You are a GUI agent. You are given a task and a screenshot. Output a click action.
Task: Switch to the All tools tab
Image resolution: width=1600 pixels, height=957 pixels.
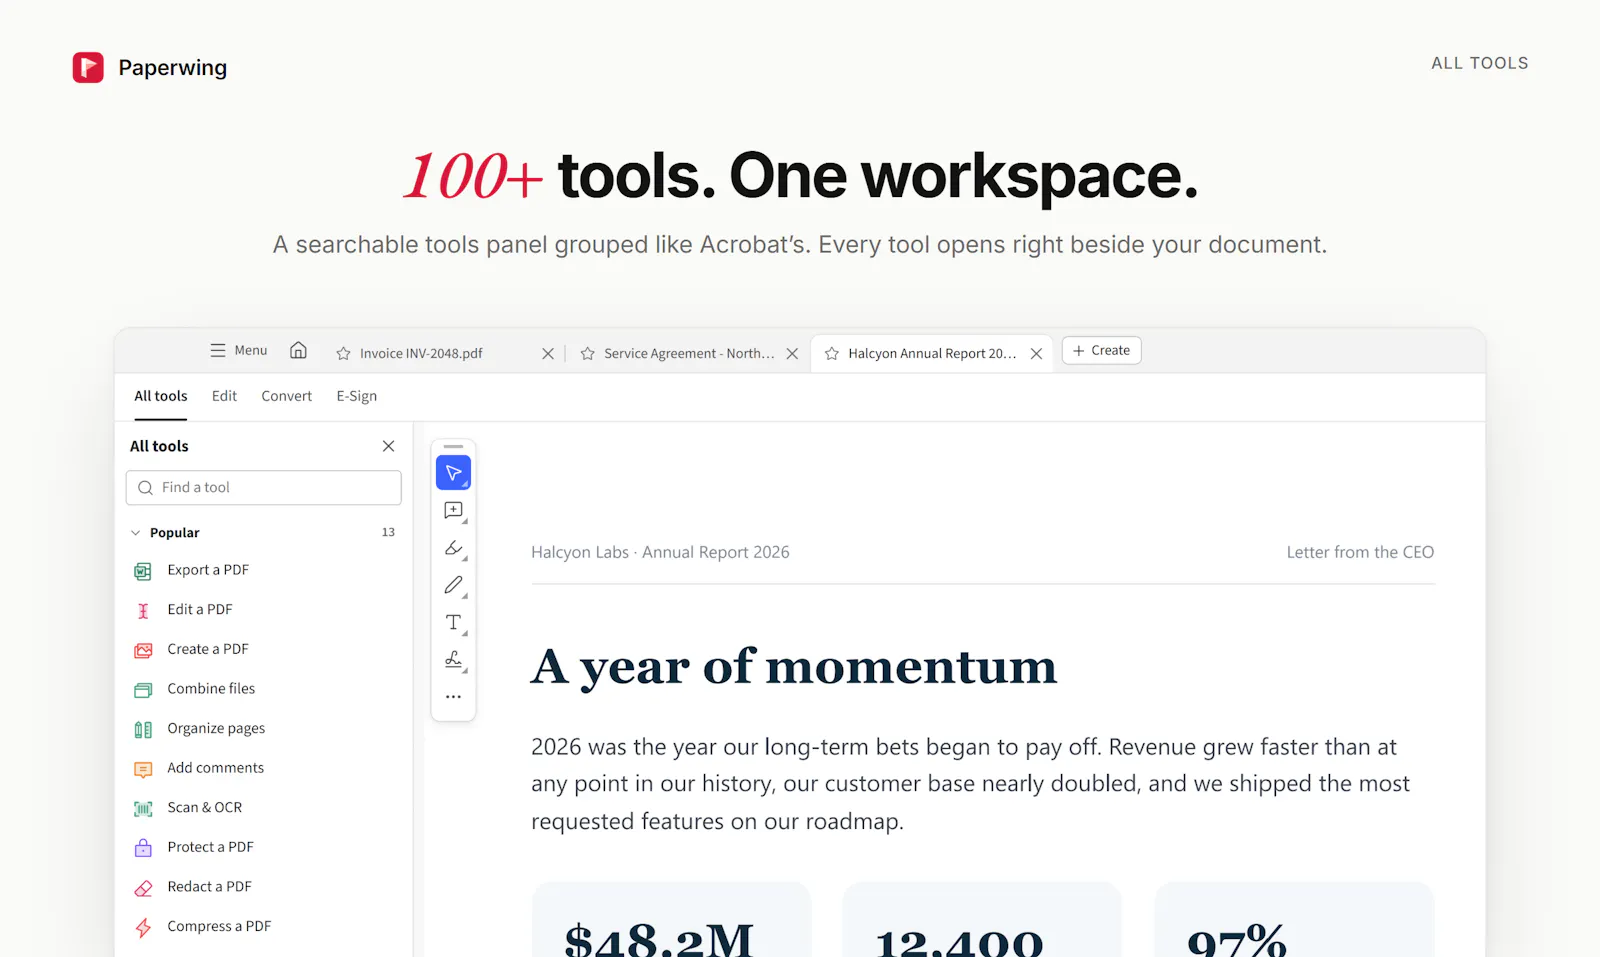[161, 396]
